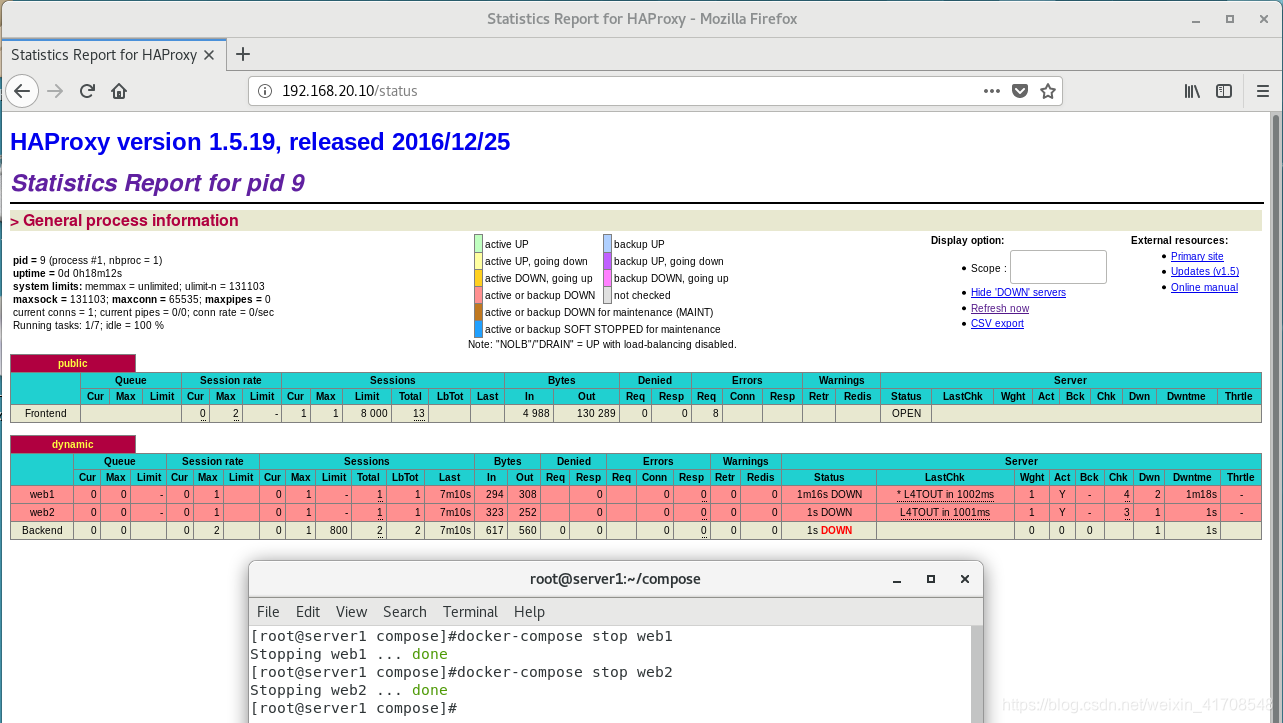The image size is (1283, 723).
Task: Click the web2 server row name
Action: tap(42, 512)
